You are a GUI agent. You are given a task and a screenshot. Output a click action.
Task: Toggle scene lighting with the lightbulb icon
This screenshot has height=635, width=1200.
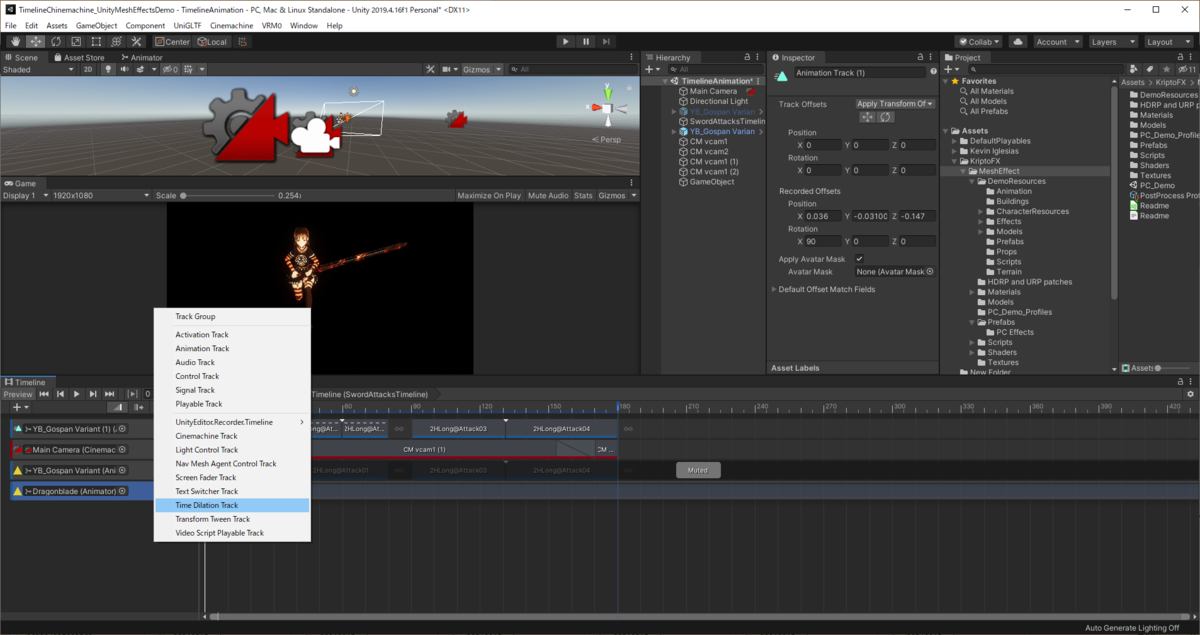point(109,69)
